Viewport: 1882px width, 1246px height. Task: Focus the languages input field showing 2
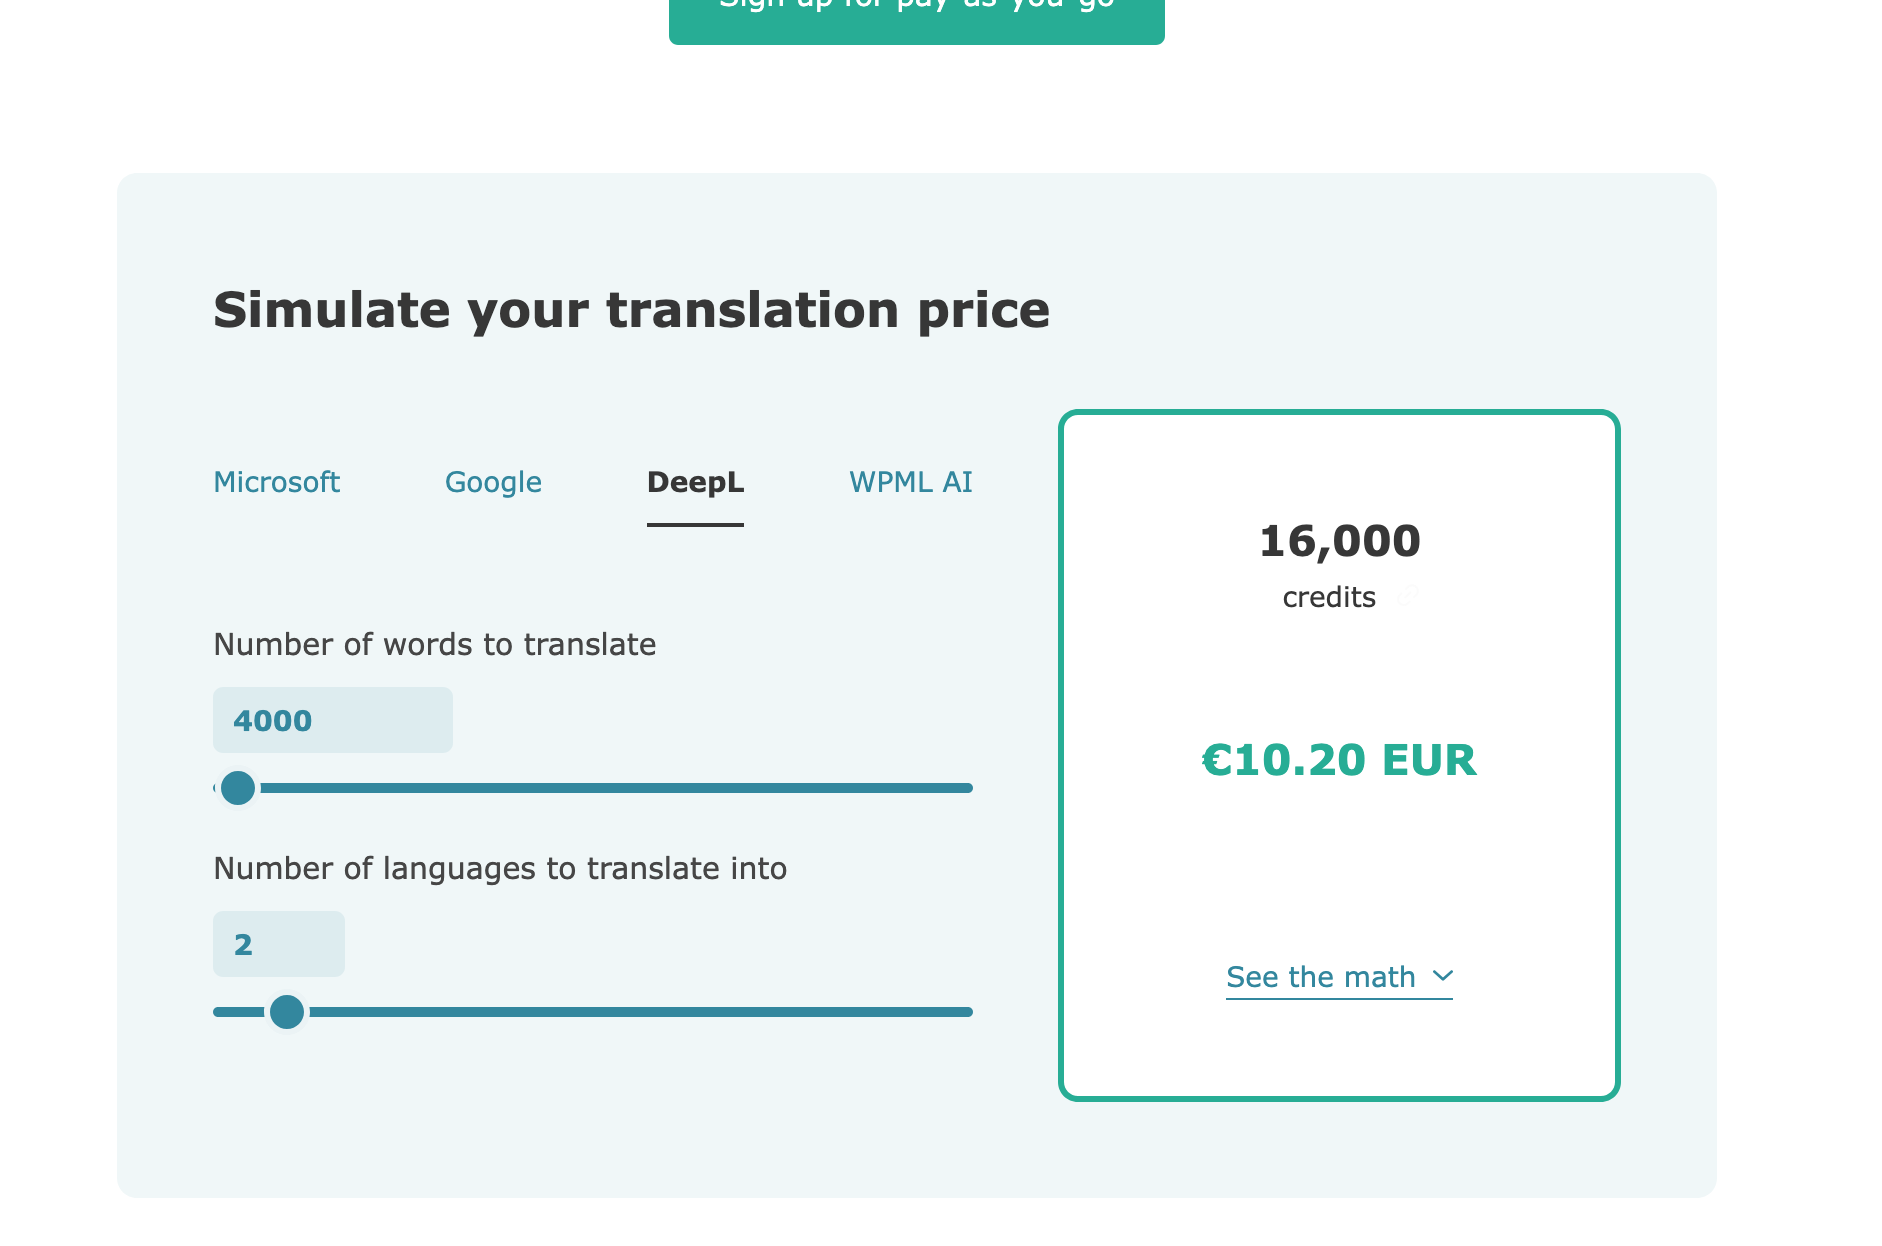[278, 944]
